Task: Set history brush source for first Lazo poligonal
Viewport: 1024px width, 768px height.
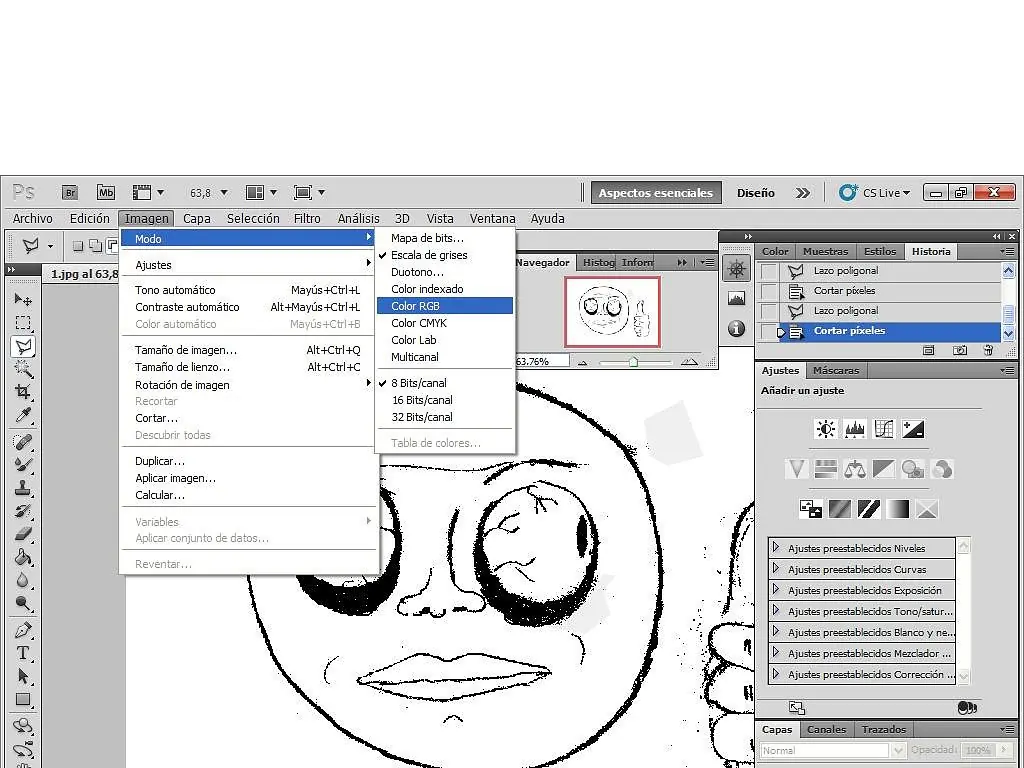Action: [769, 271]
